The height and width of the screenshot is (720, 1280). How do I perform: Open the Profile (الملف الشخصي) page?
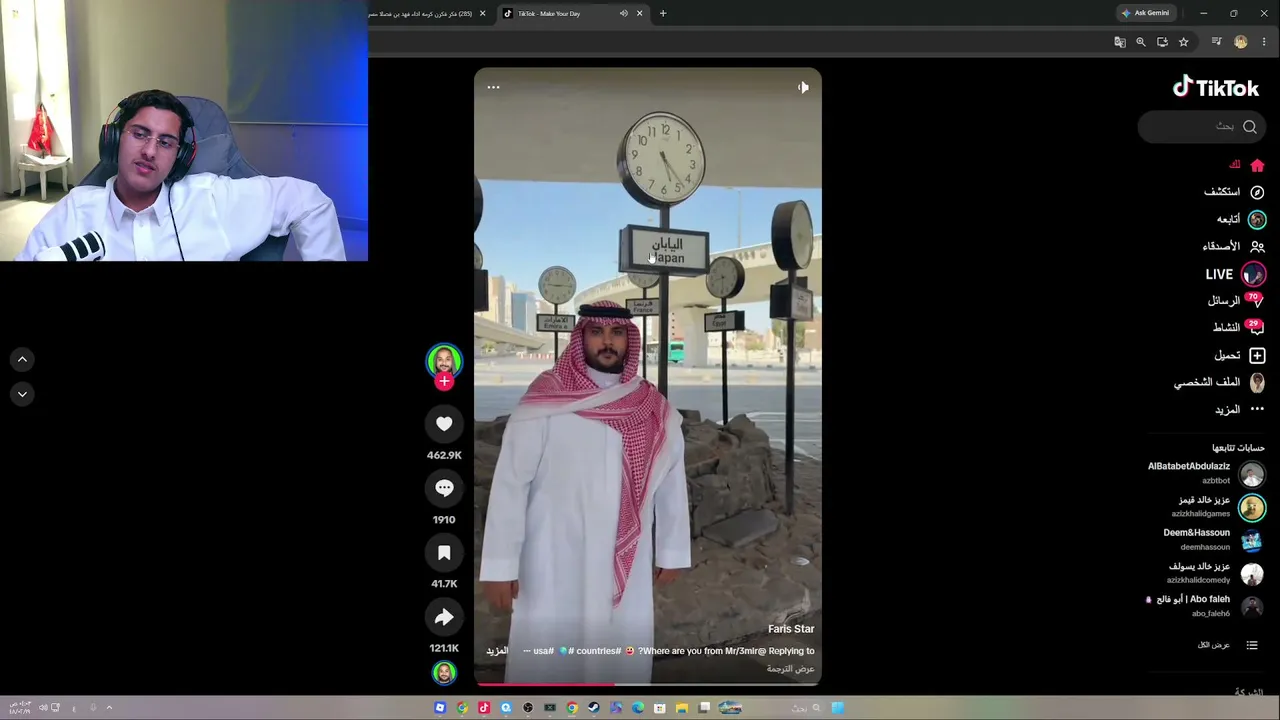[x=1219, y=382]
